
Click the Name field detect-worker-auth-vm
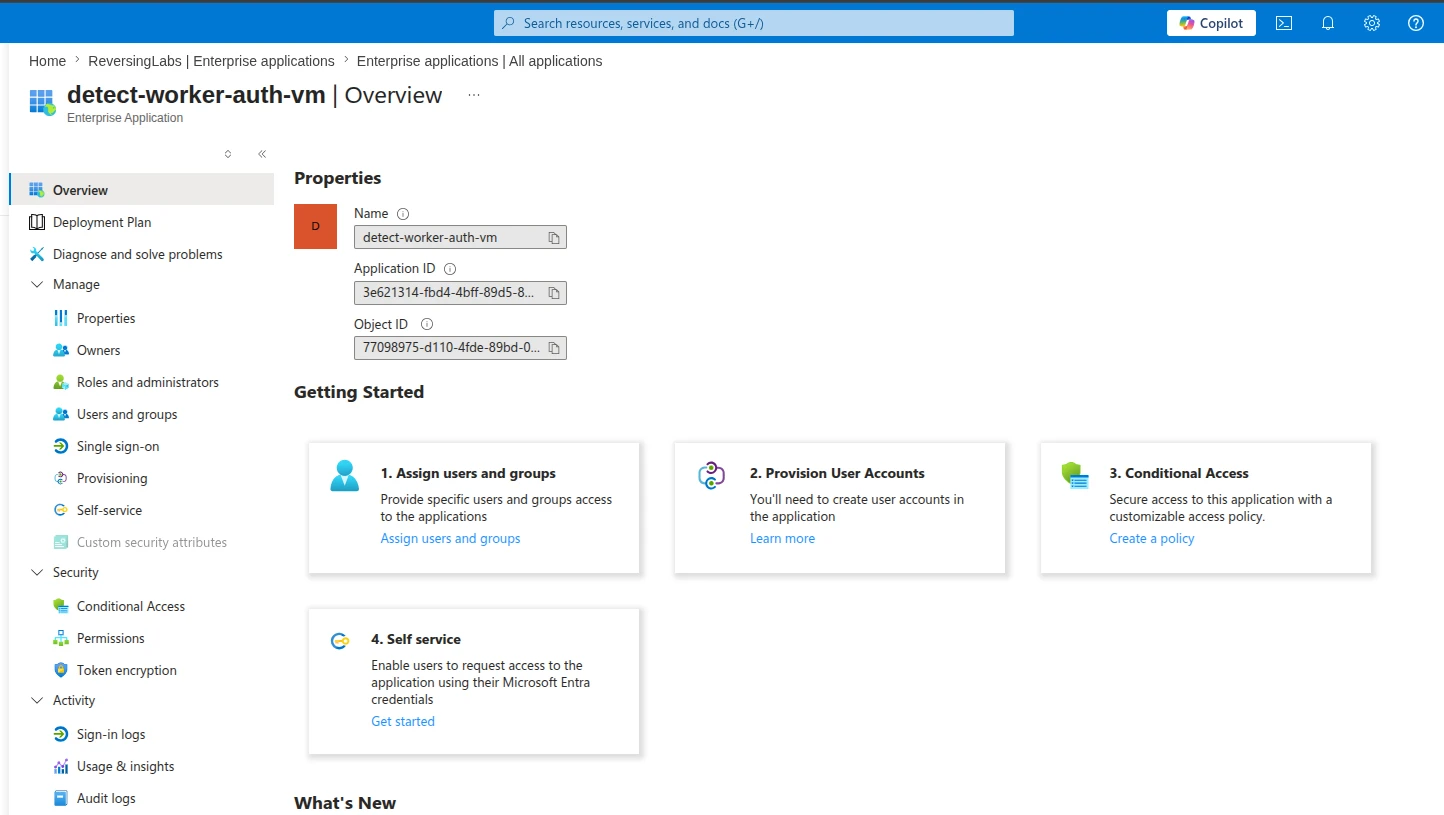(460, 237)
